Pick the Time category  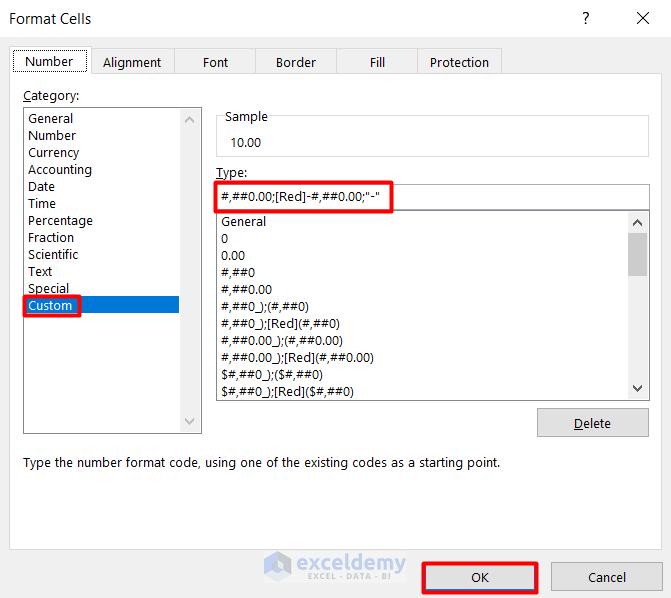click(102, 203)
